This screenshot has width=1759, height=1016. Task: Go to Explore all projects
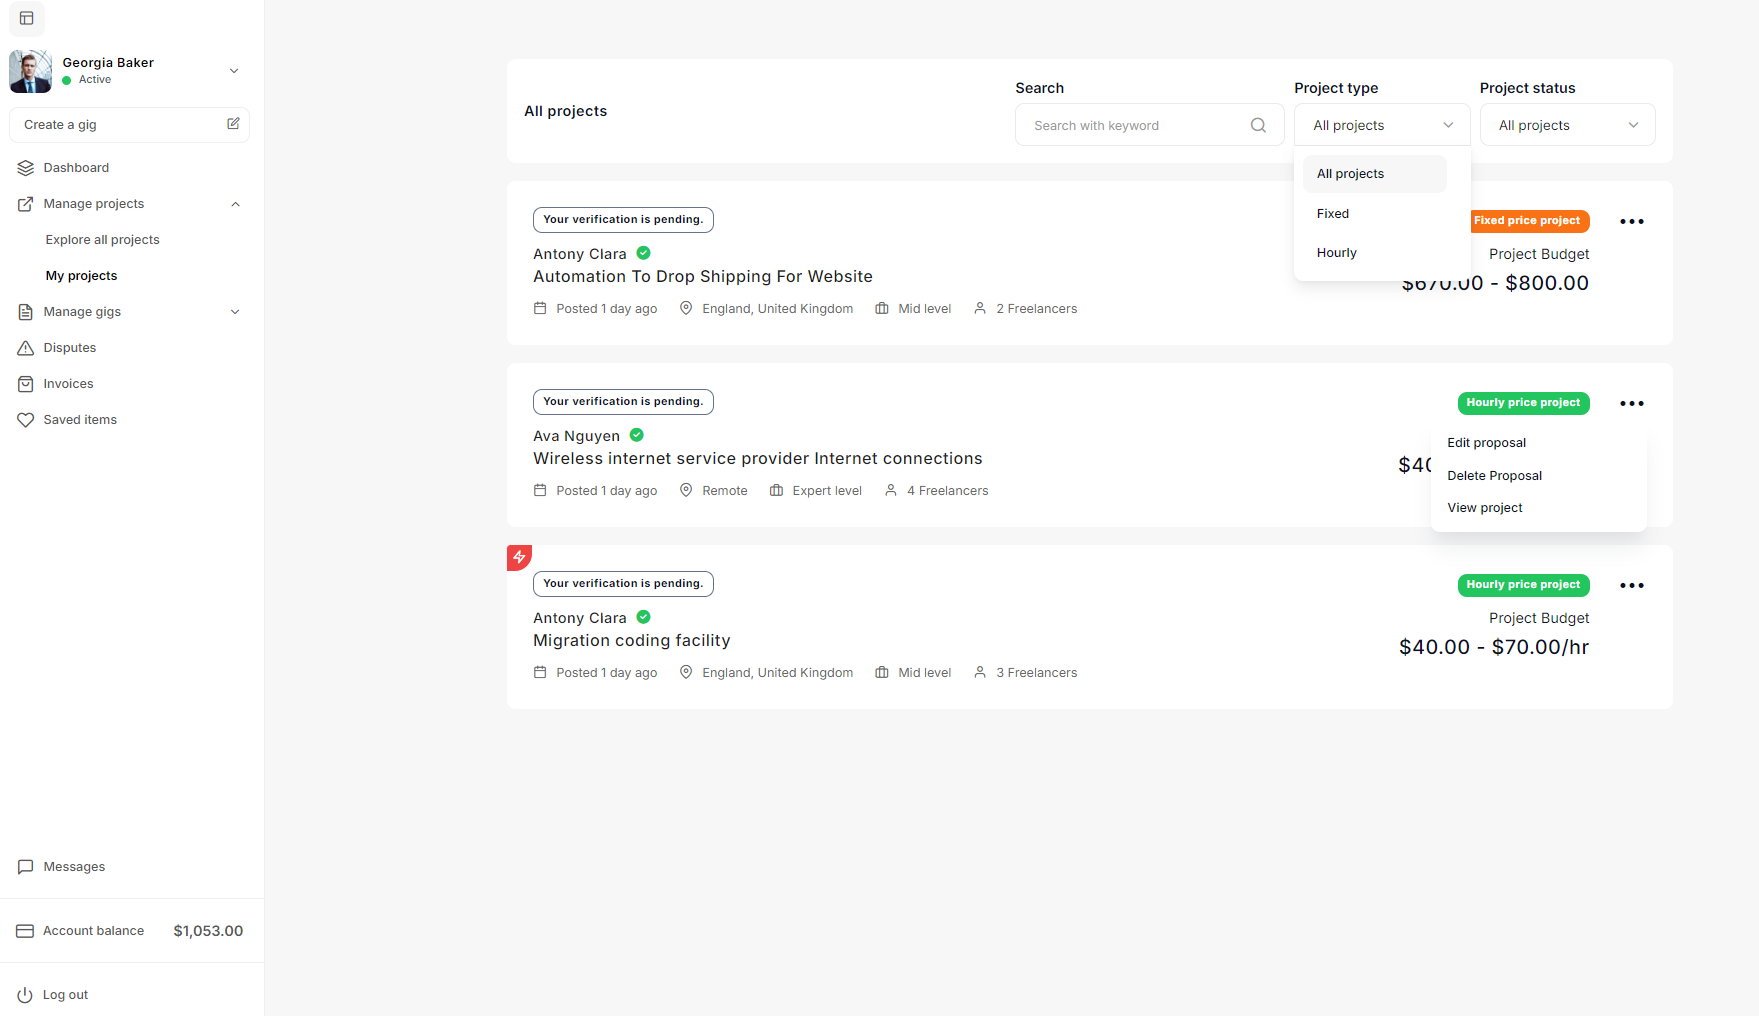(x=102, y=240)
